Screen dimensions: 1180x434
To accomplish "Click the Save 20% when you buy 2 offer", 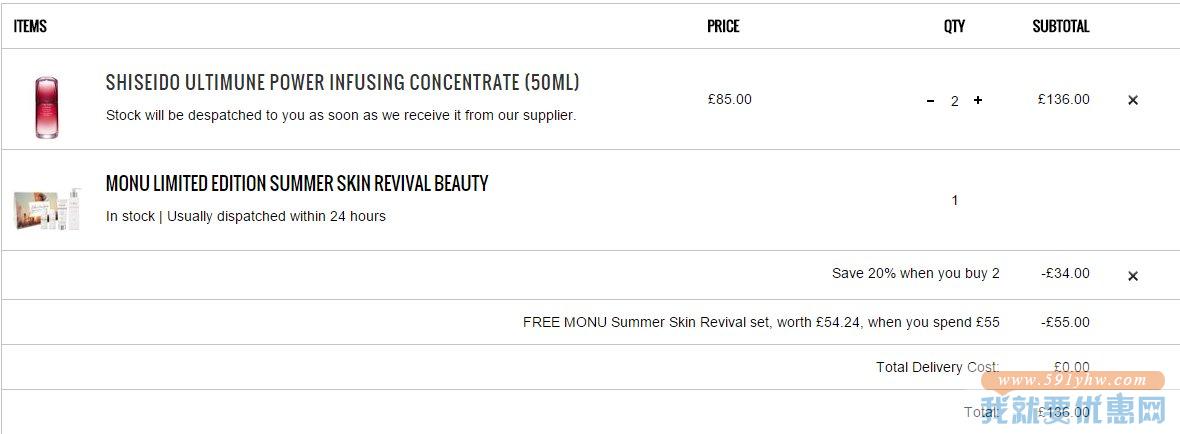I will [x=916, y=273].
